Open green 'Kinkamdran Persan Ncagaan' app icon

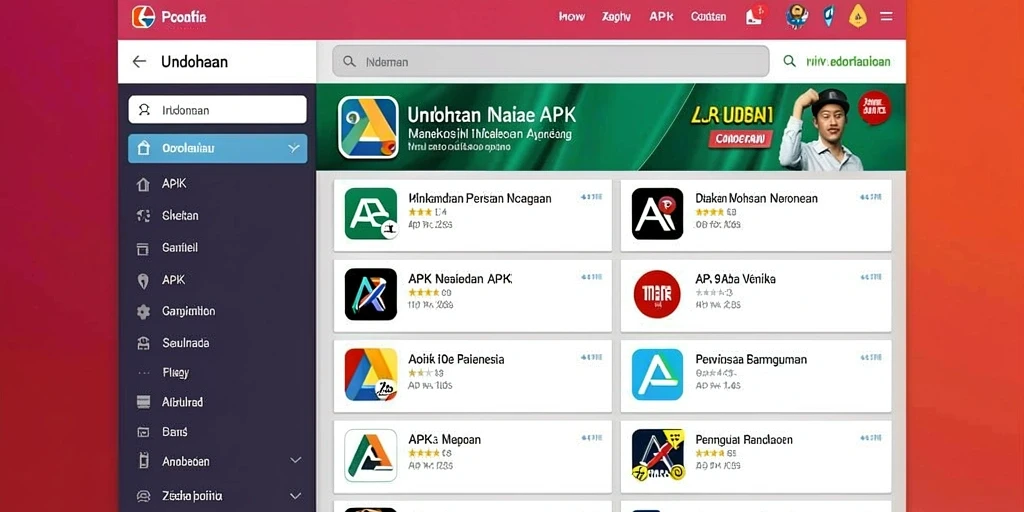(371, 214)
